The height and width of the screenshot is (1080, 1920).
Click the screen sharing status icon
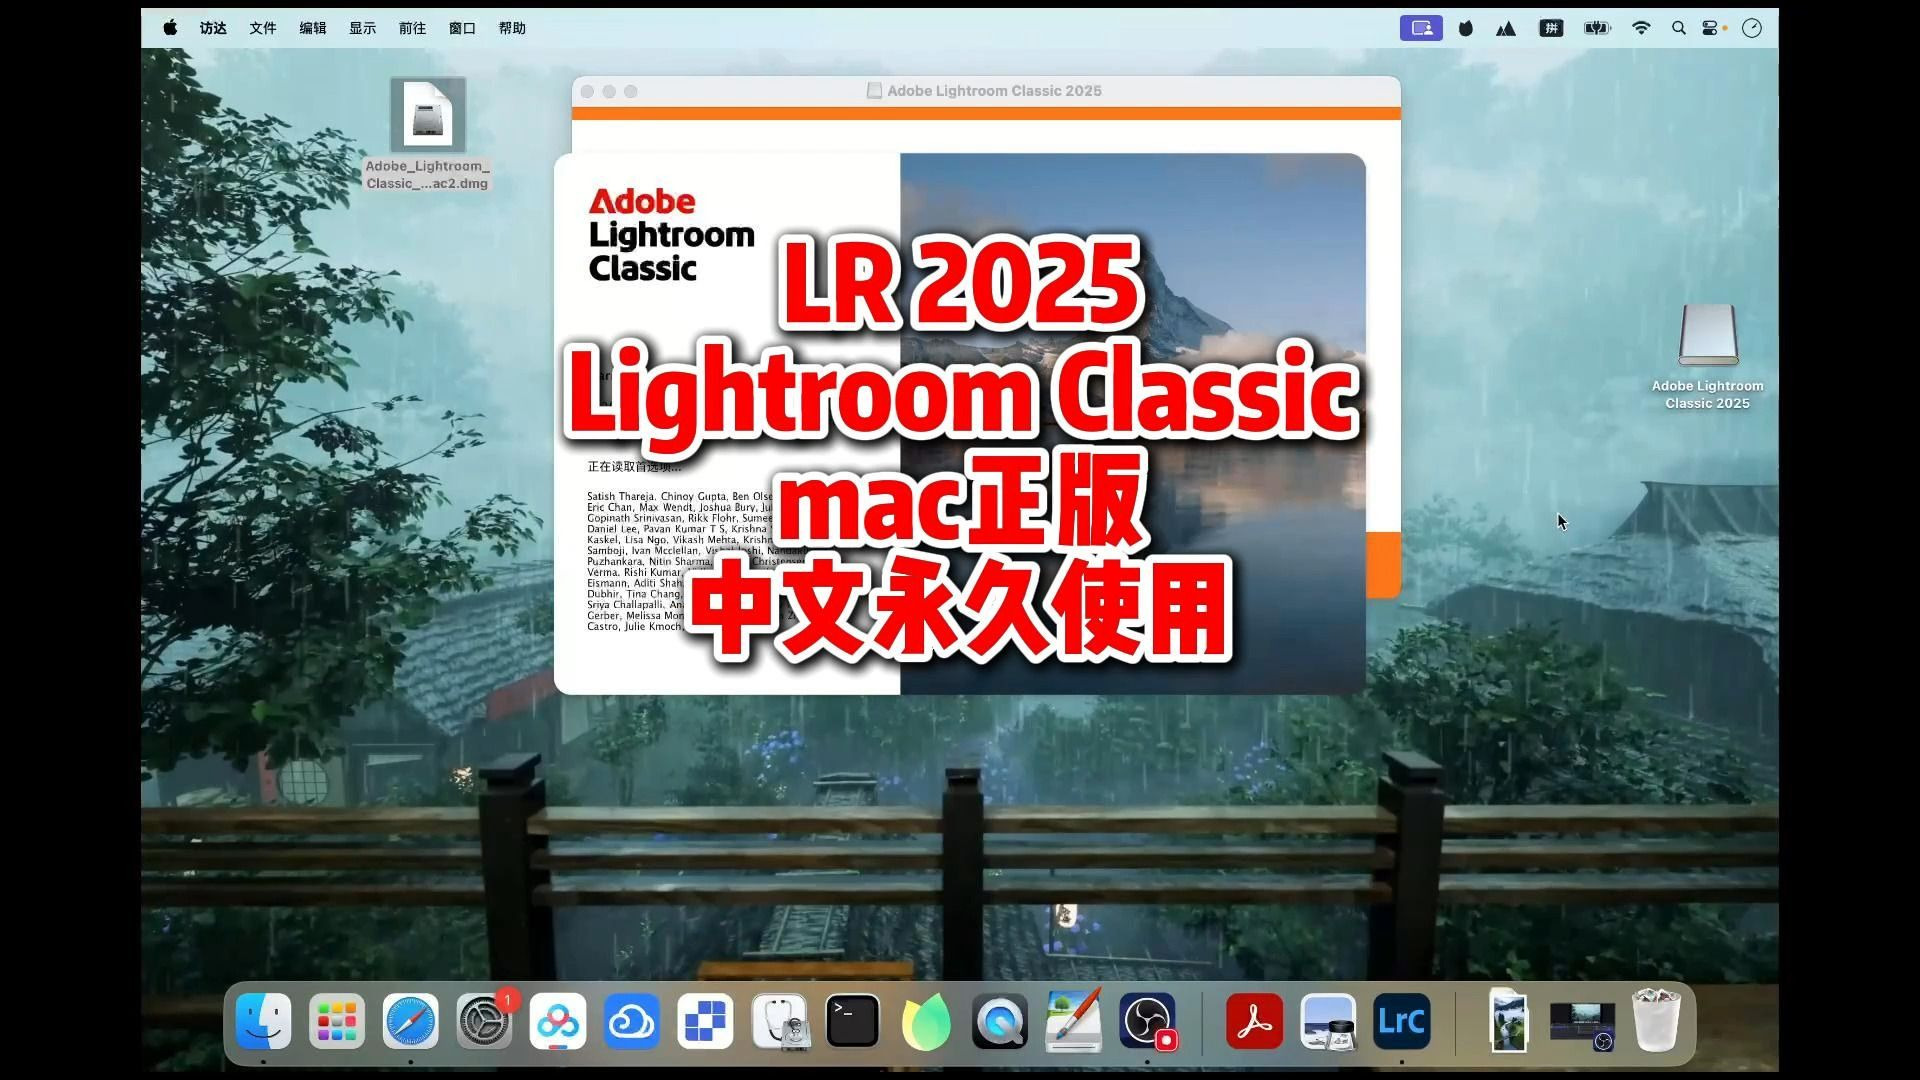point(1421,28)
